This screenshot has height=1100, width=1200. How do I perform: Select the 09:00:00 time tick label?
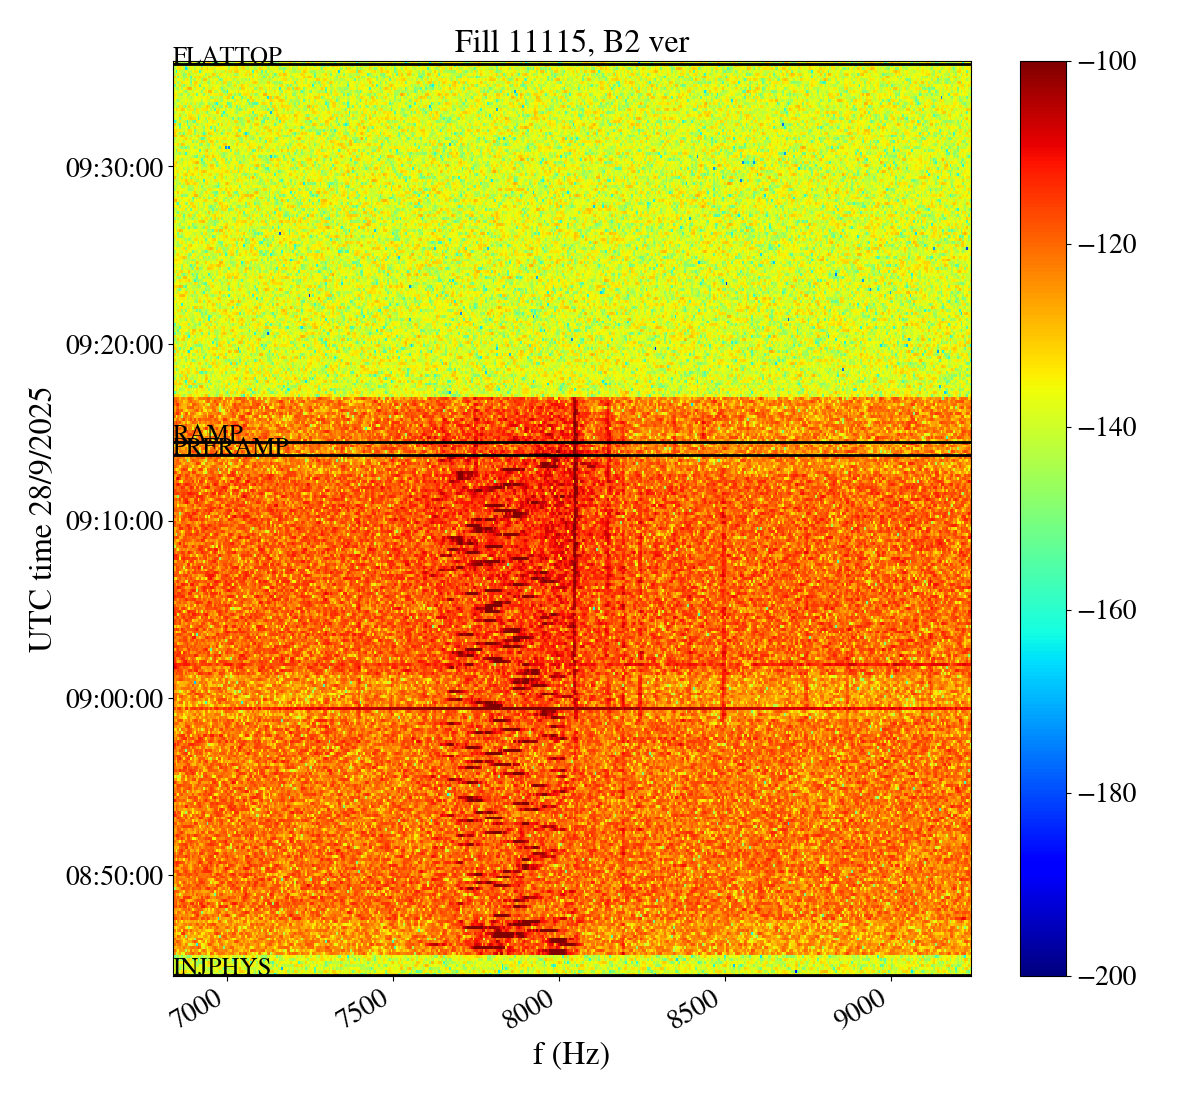[114, 698]
